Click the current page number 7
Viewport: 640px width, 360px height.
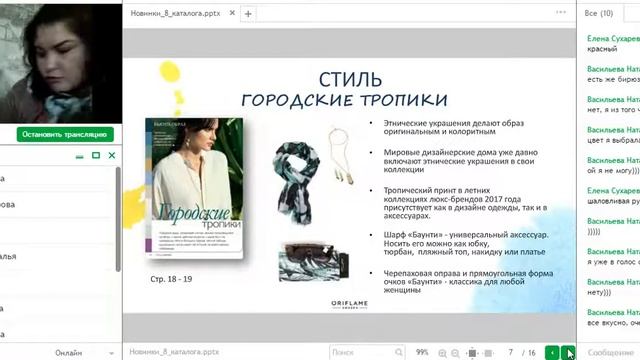click(510, 352)
